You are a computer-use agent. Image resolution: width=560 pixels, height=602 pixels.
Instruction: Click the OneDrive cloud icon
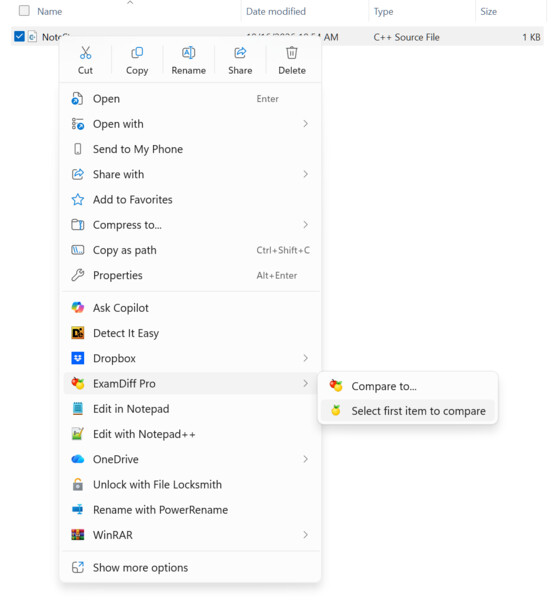[x=78, y=459]
